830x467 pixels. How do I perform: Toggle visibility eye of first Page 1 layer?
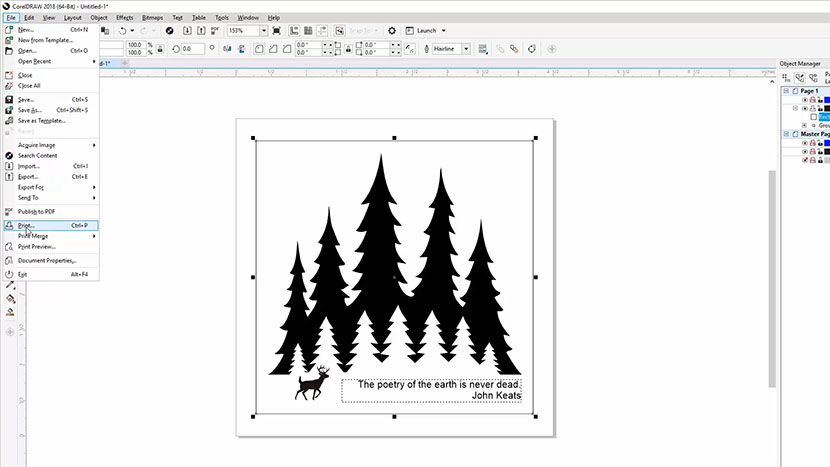pyautogui.click(x=806, y=99)
